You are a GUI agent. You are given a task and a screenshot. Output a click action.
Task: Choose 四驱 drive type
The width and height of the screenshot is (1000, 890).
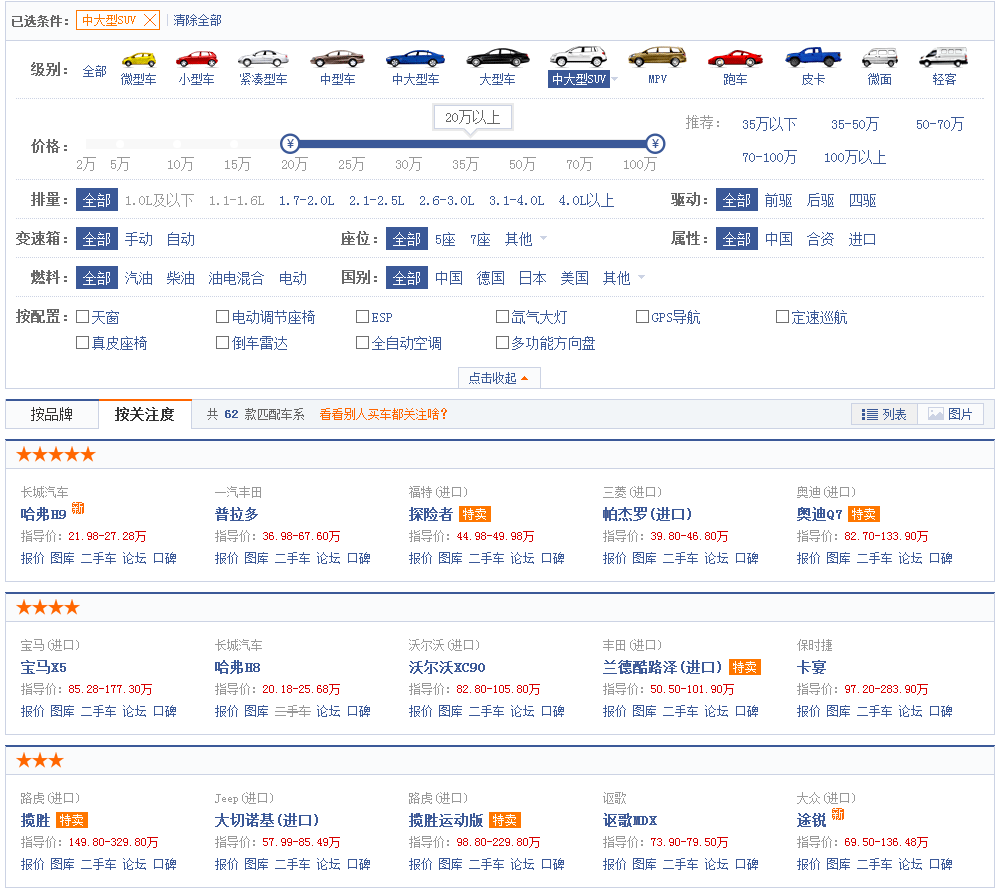(862, 200)
